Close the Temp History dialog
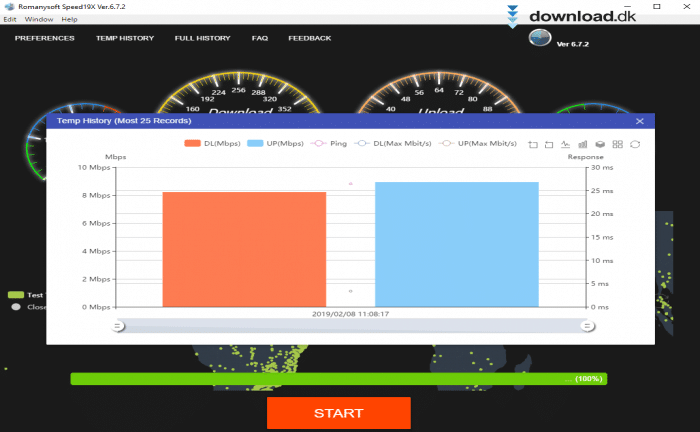 640,121
